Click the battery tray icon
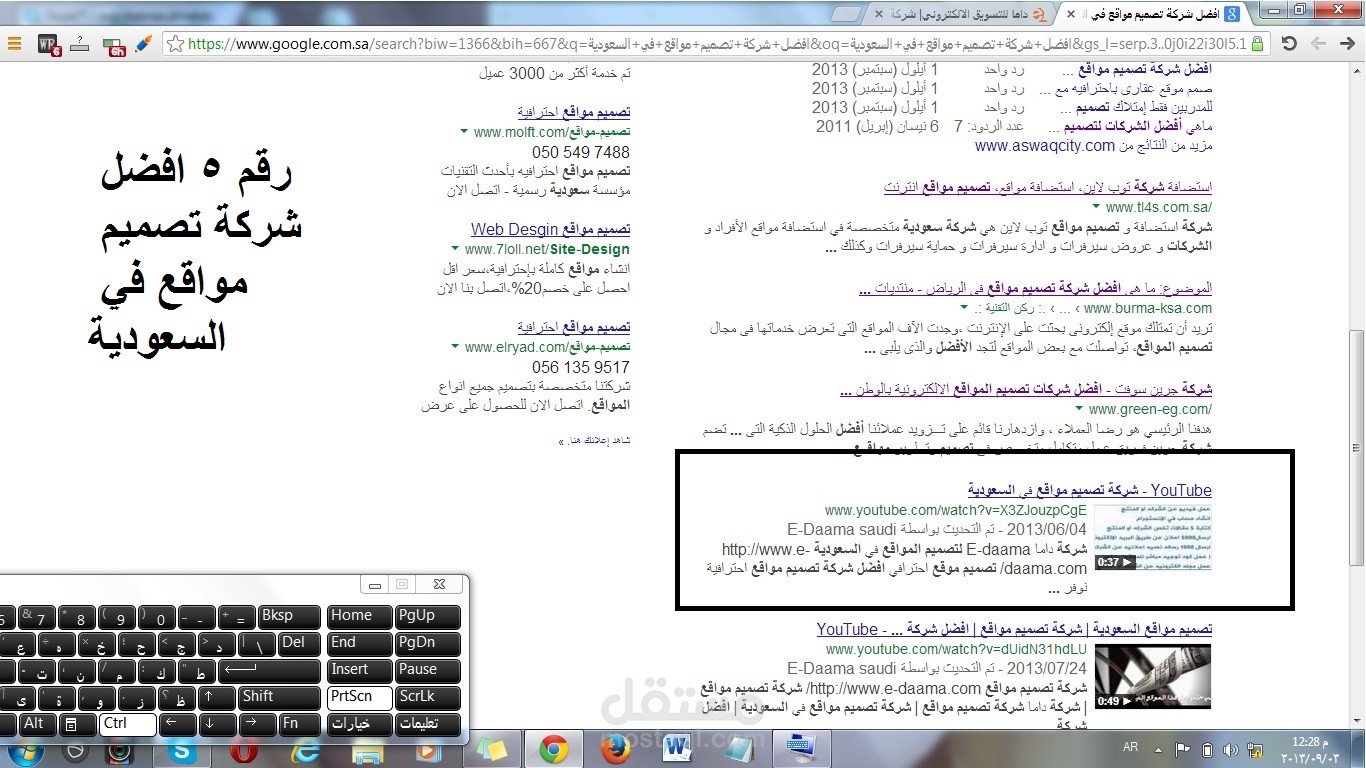 click(1207, 750)
